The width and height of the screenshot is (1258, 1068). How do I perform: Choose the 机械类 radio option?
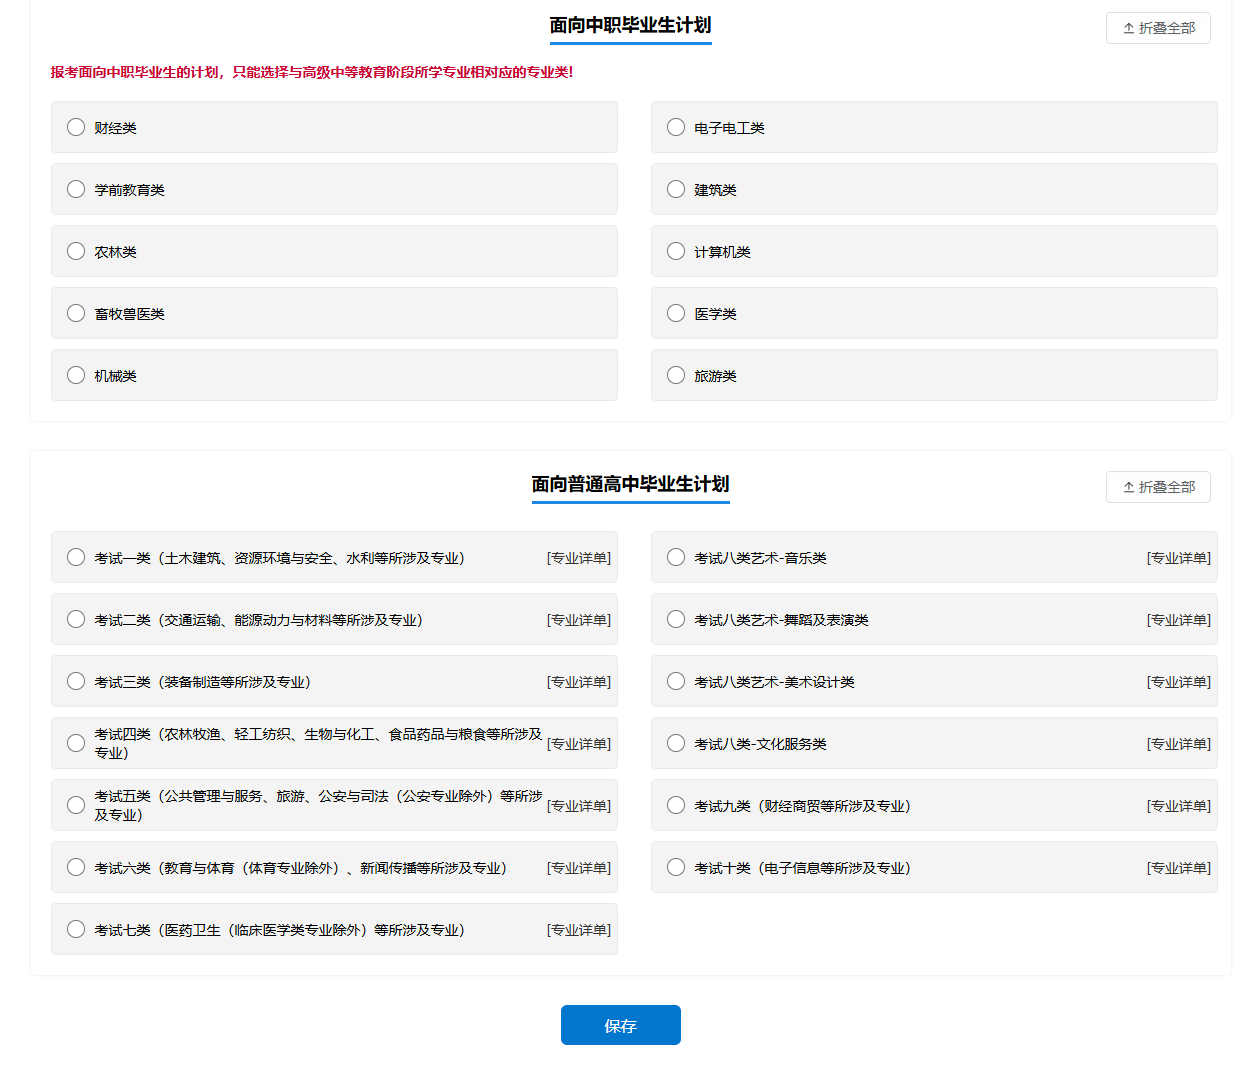[76, 375]
